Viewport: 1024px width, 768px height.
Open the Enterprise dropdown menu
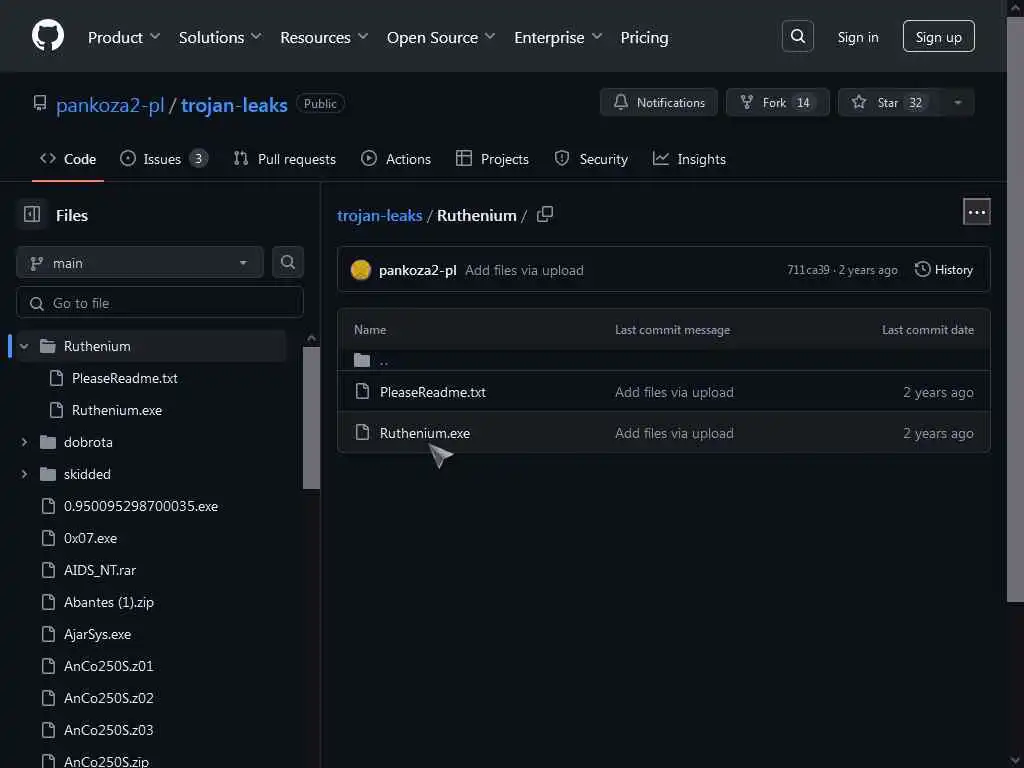[x=558, y=37]
